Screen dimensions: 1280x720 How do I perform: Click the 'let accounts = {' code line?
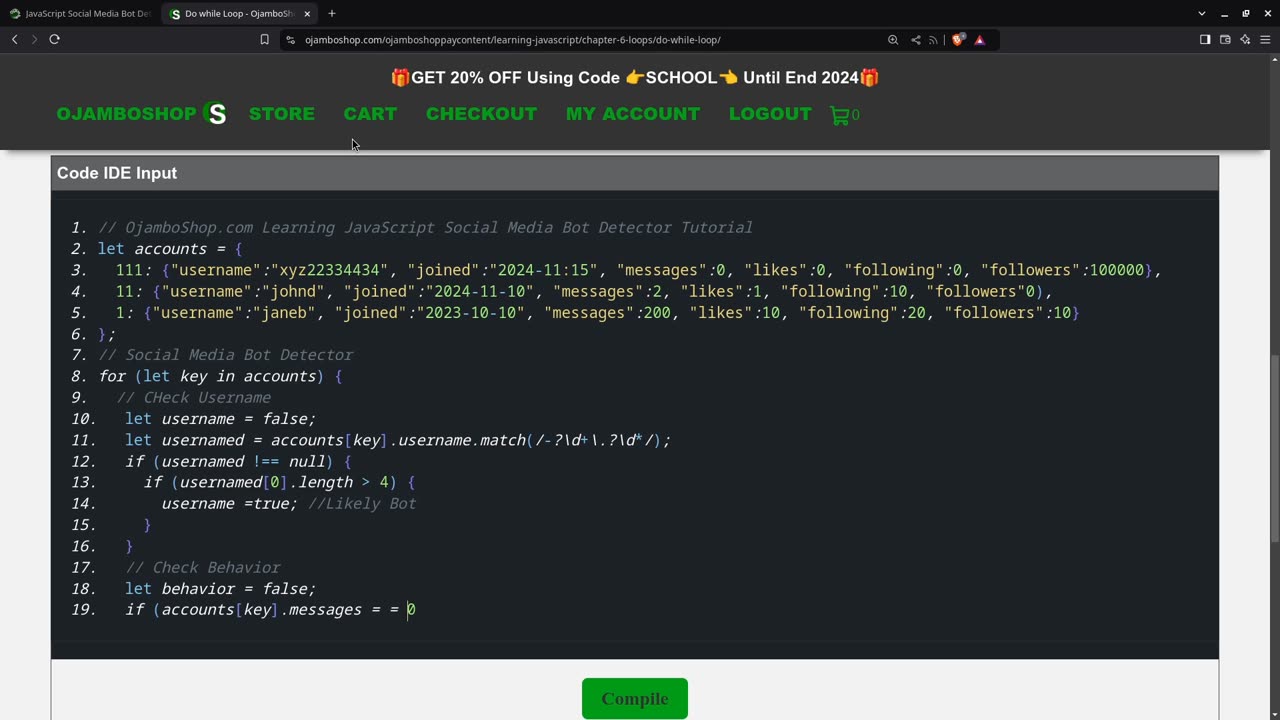[x=170, y=248]
